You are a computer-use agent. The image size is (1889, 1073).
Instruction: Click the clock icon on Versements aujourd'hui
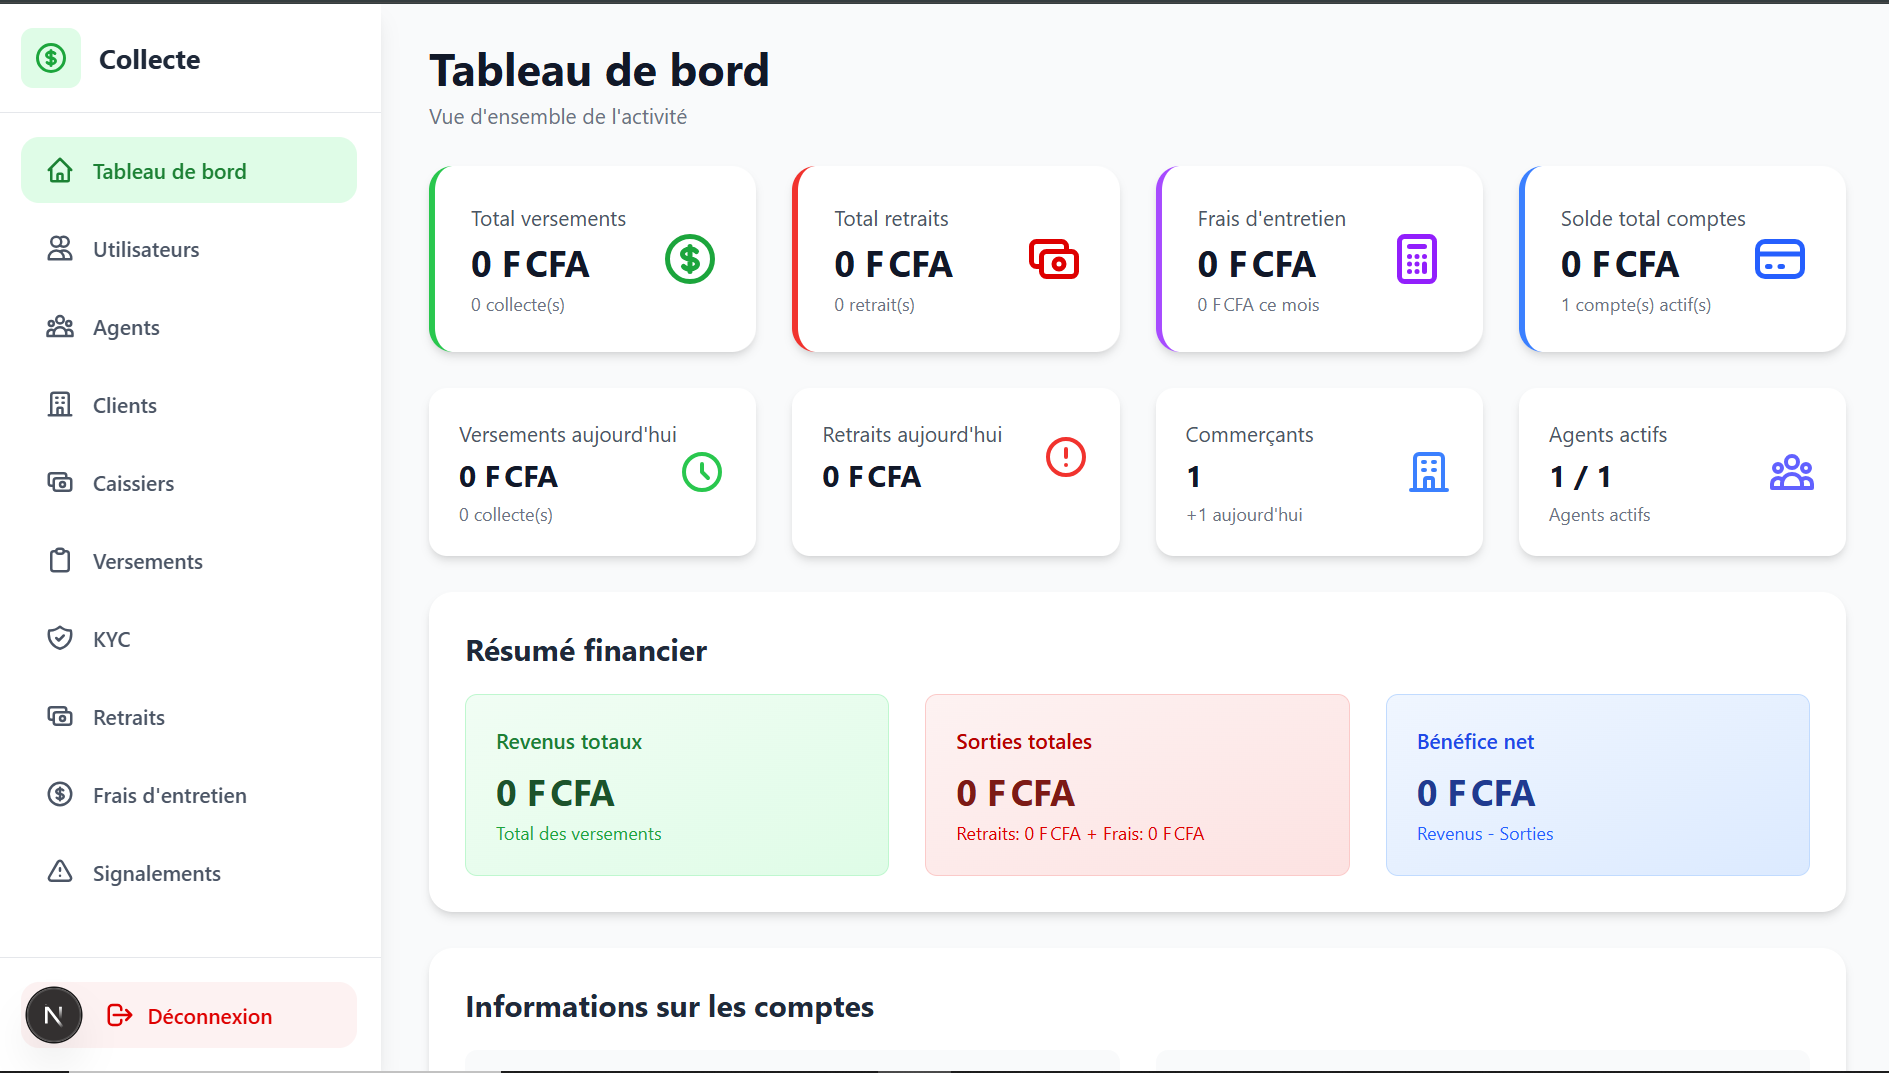pyautogui.click(x=702, y=473)
